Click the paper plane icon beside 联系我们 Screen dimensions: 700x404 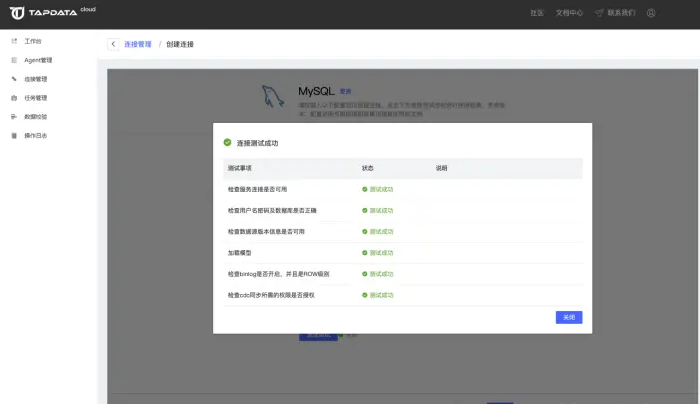(599, 14)
